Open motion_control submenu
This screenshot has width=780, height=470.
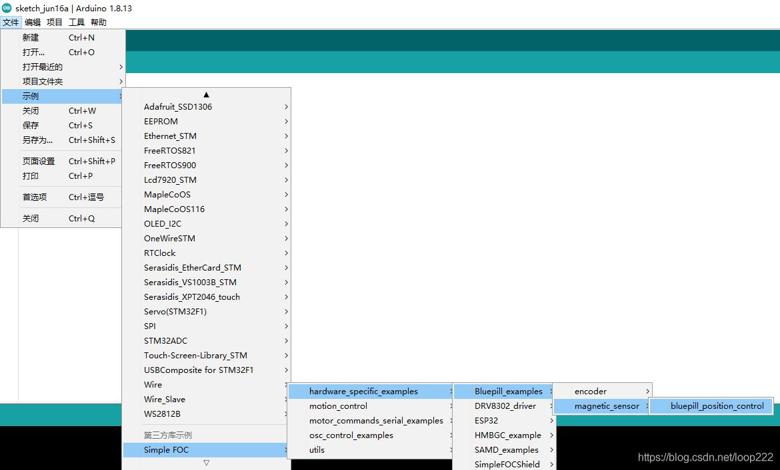click(371, 406)
